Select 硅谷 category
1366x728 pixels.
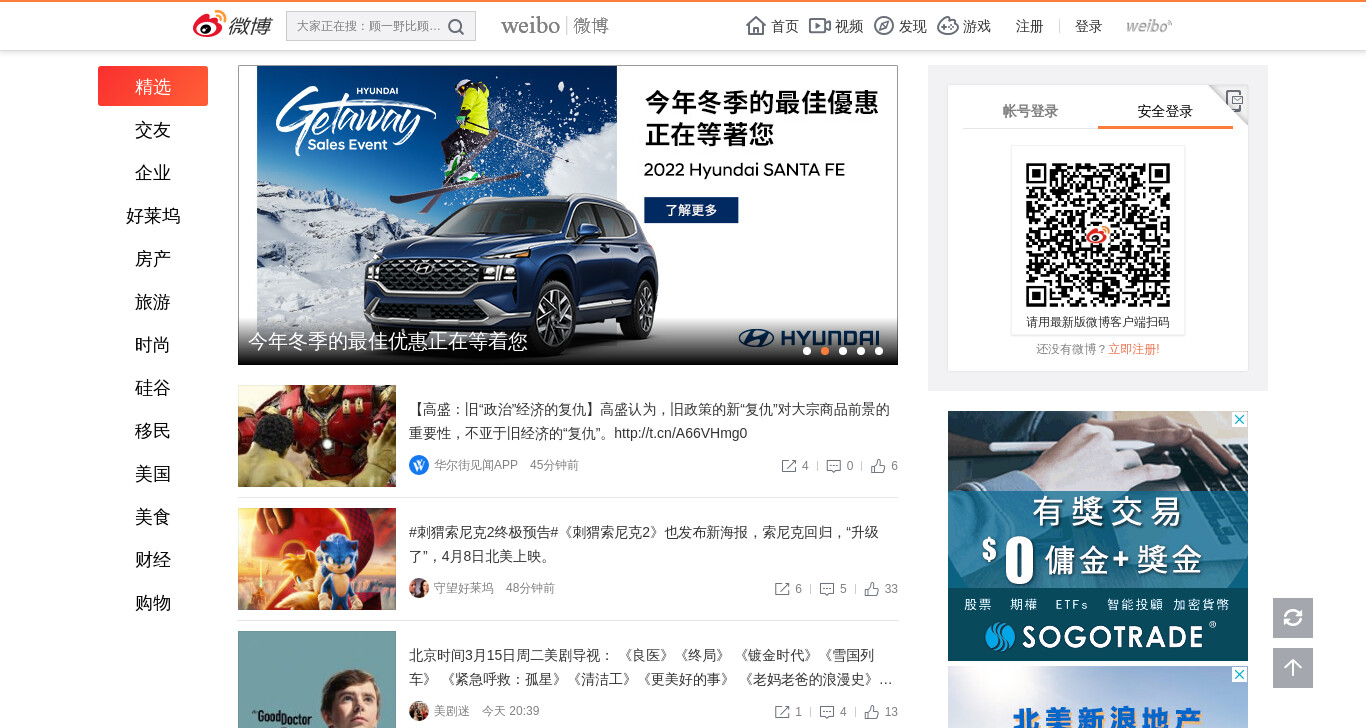[153, 388]
